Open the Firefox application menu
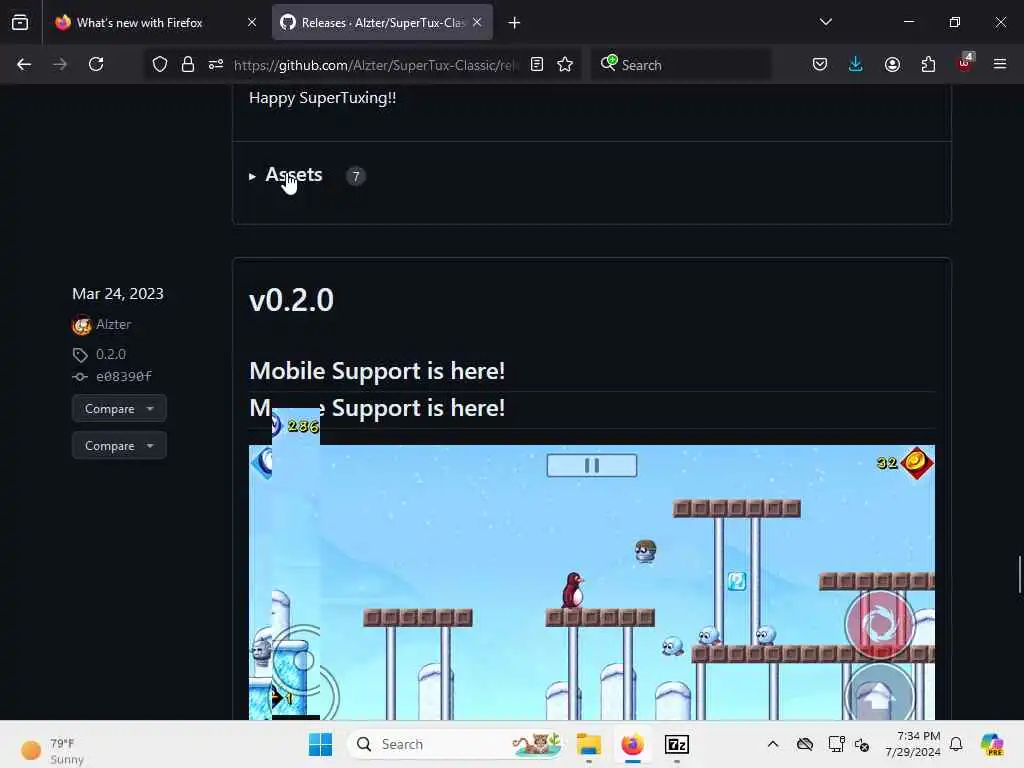The width and height of the screenshot is (1024, 768). 1000,65
